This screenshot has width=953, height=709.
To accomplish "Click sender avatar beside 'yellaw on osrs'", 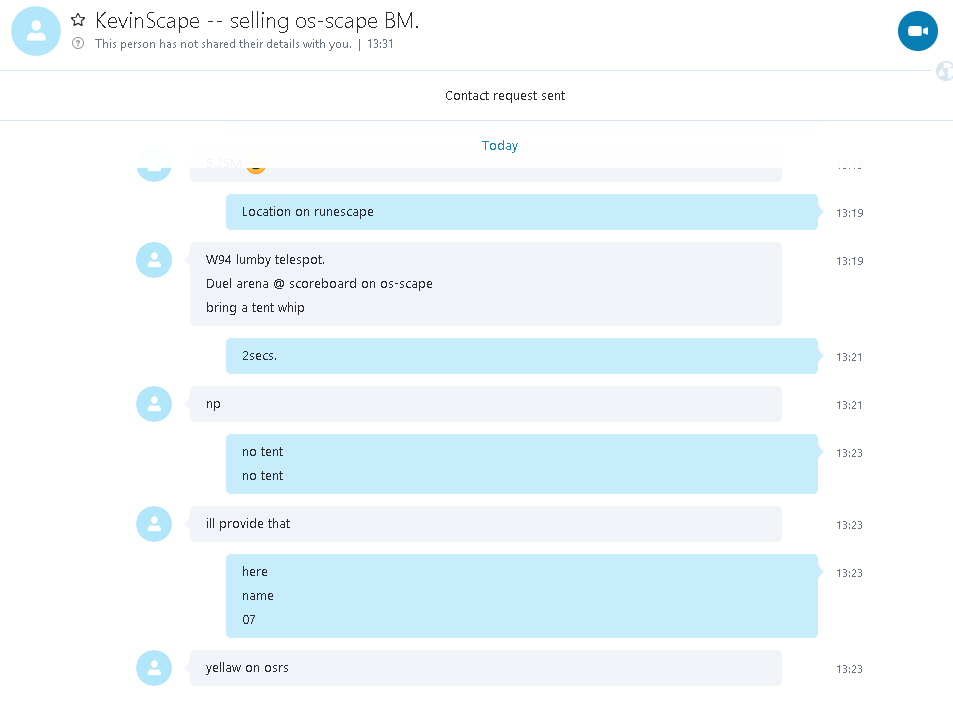I will pos(154,668).
